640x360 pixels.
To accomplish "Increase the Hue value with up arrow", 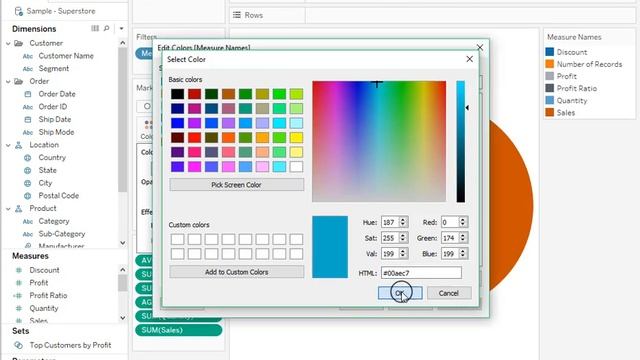I will click(x=403, y=220).
